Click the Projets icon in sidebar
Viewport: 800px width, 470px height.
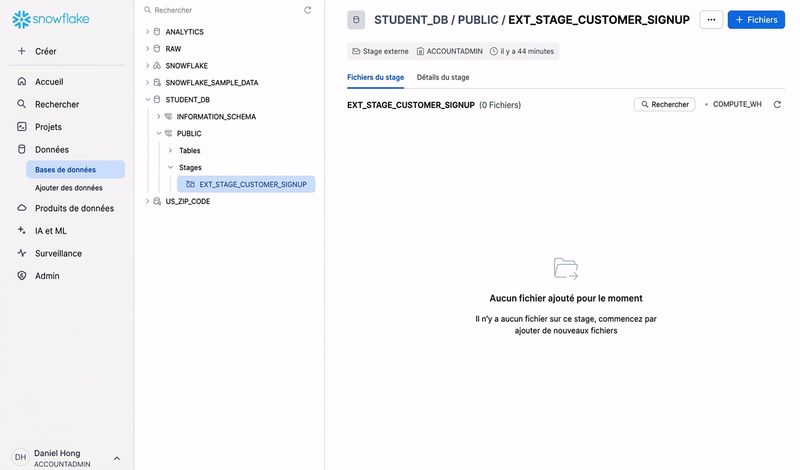[x=21, y=127]
